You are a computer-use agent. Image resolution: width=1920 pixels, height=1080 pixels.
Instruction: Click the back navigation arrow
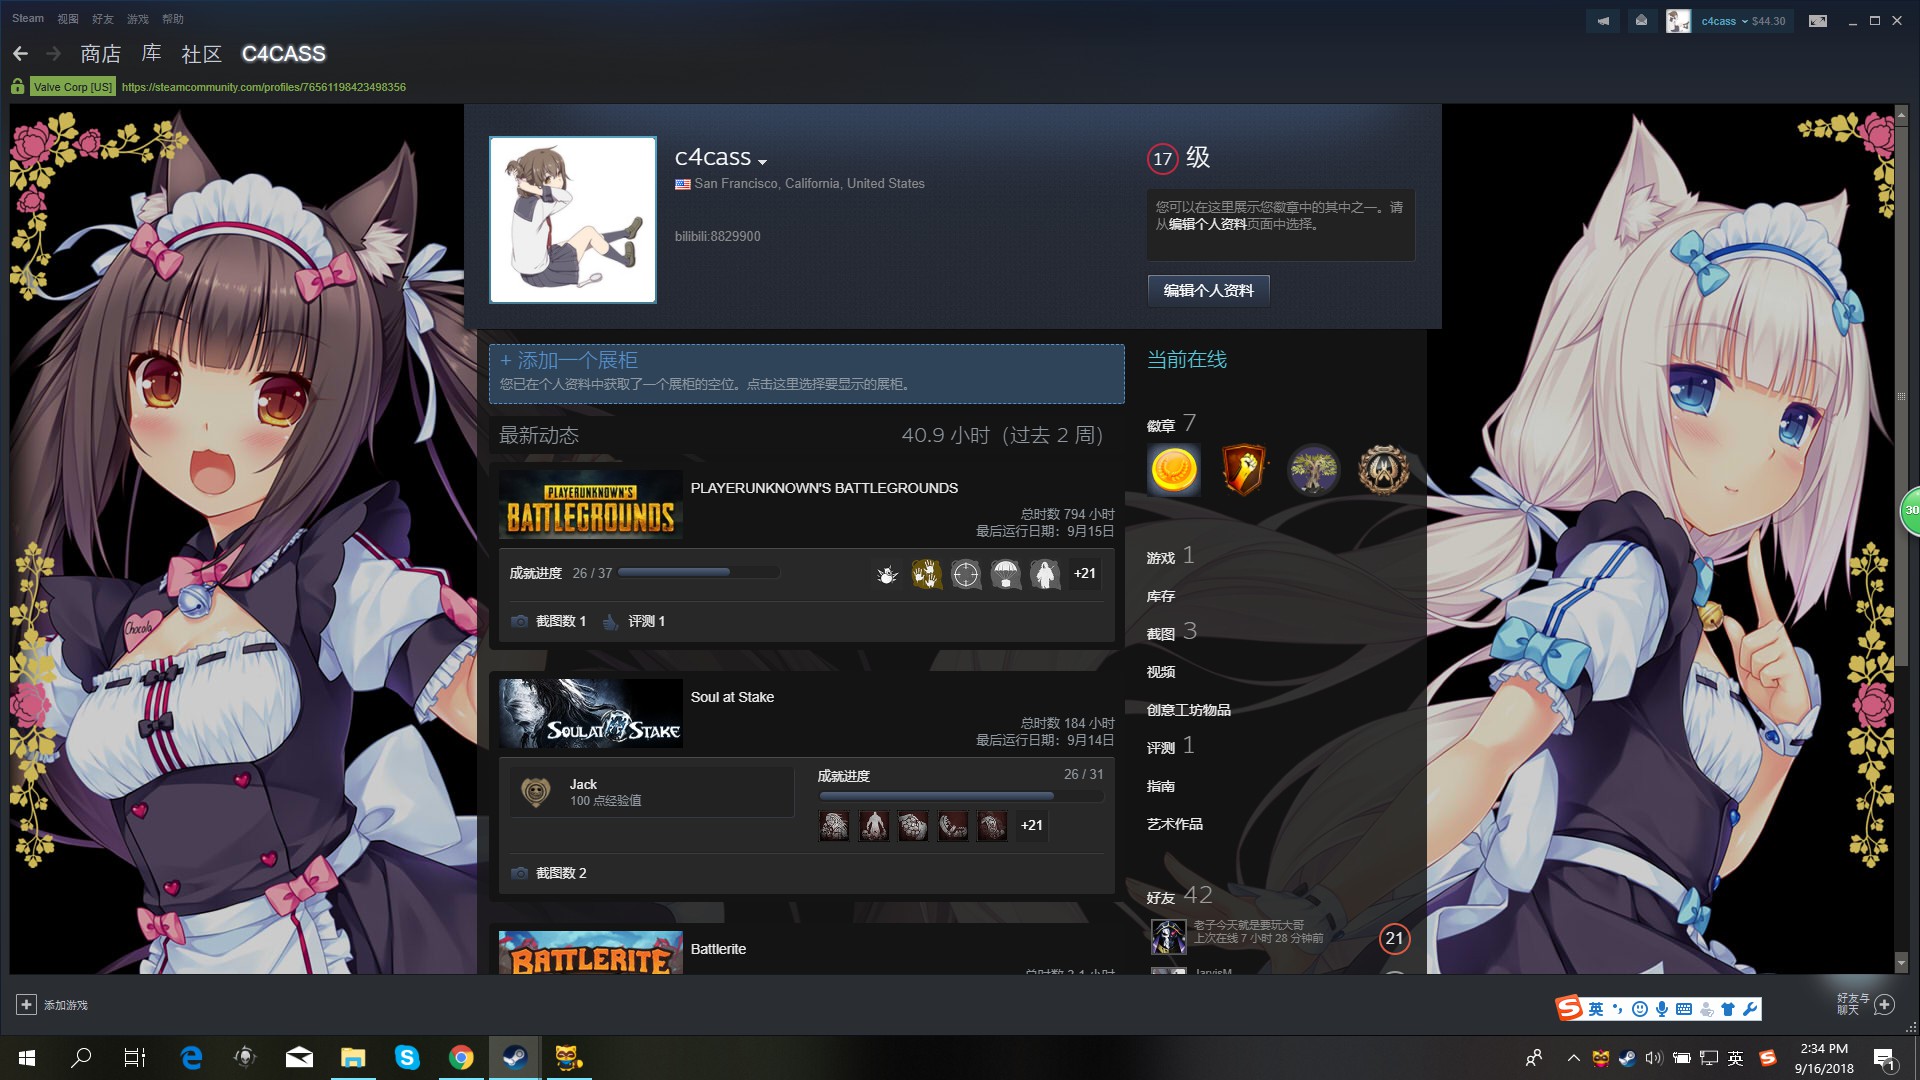tap(20, 54)
